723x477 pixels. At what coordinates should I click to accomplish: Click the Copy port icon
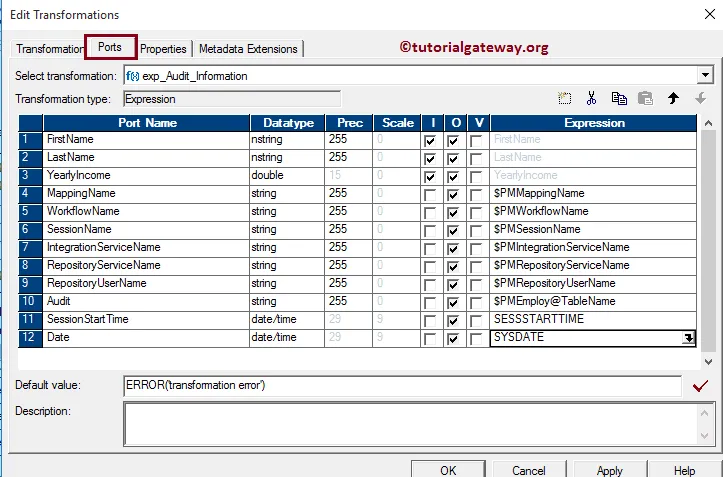[x=618, y=99]
